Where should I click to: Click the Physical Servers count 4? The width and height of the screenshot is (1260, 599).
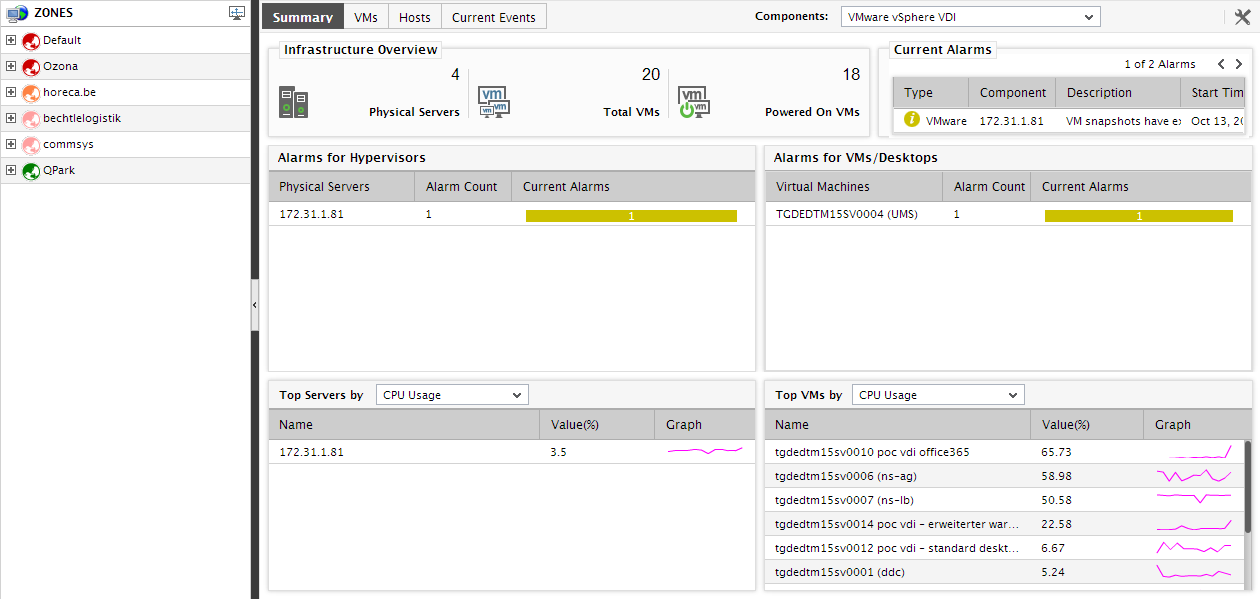point(455,74)
